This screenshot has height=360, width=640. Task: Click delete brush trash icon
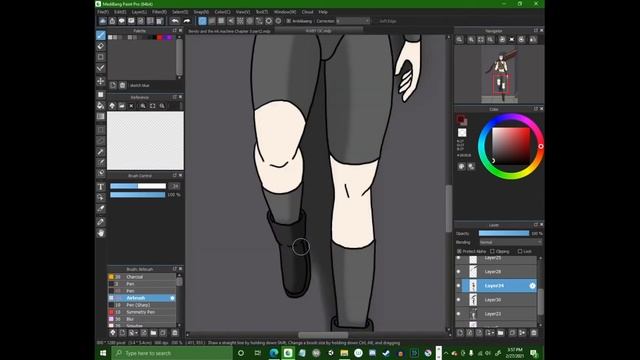[x=175, y=333]
